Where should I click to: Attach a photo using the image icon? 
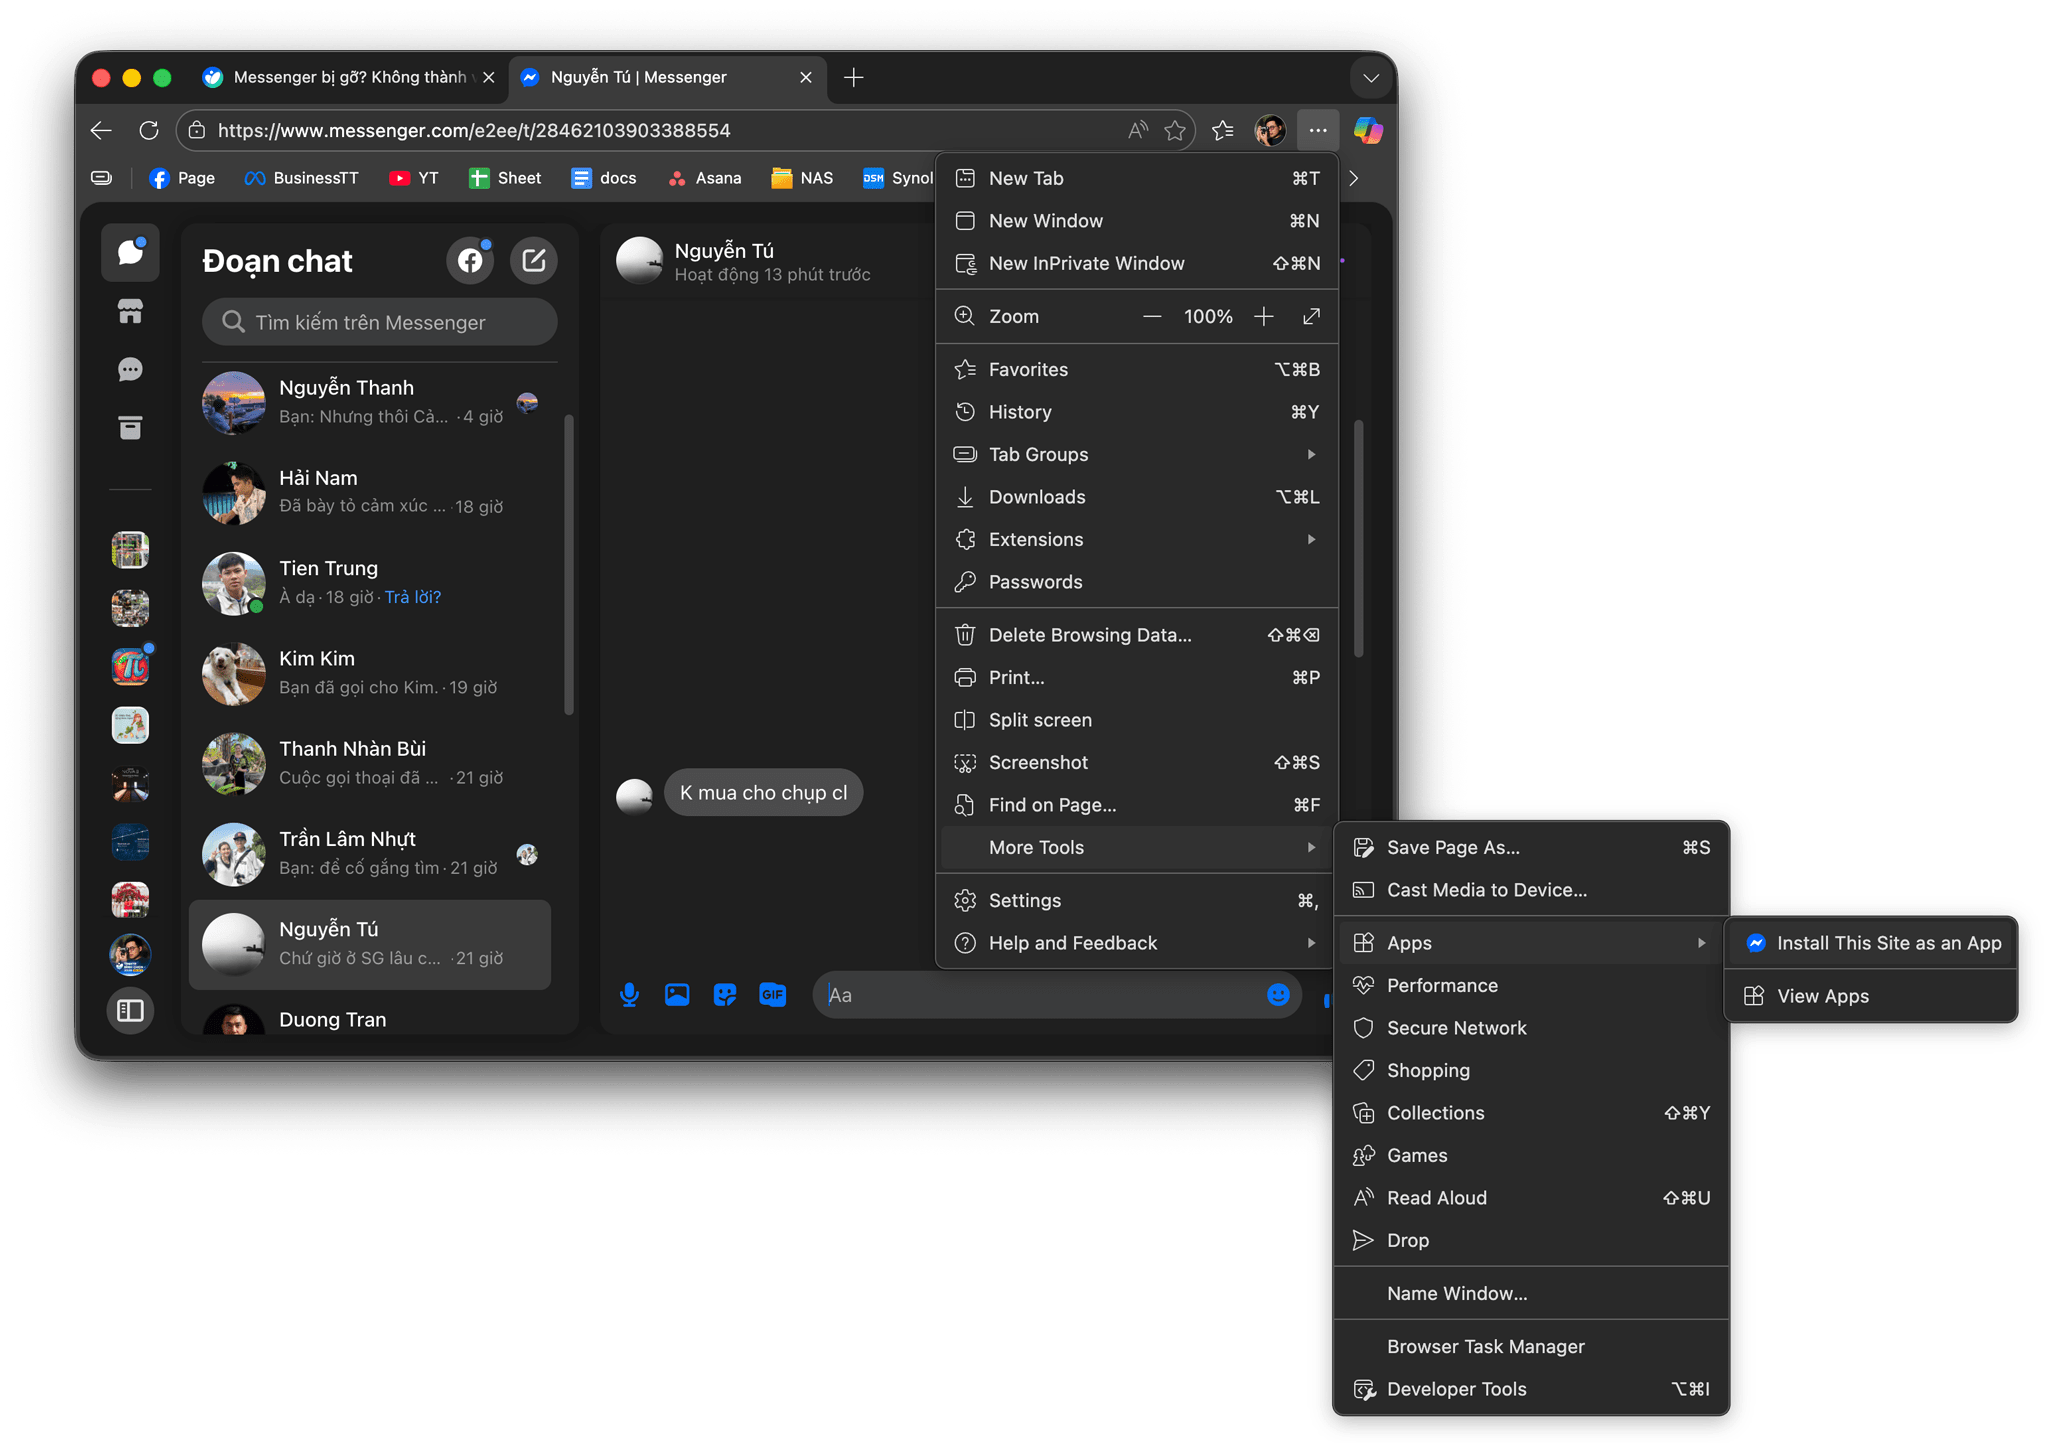677,994
